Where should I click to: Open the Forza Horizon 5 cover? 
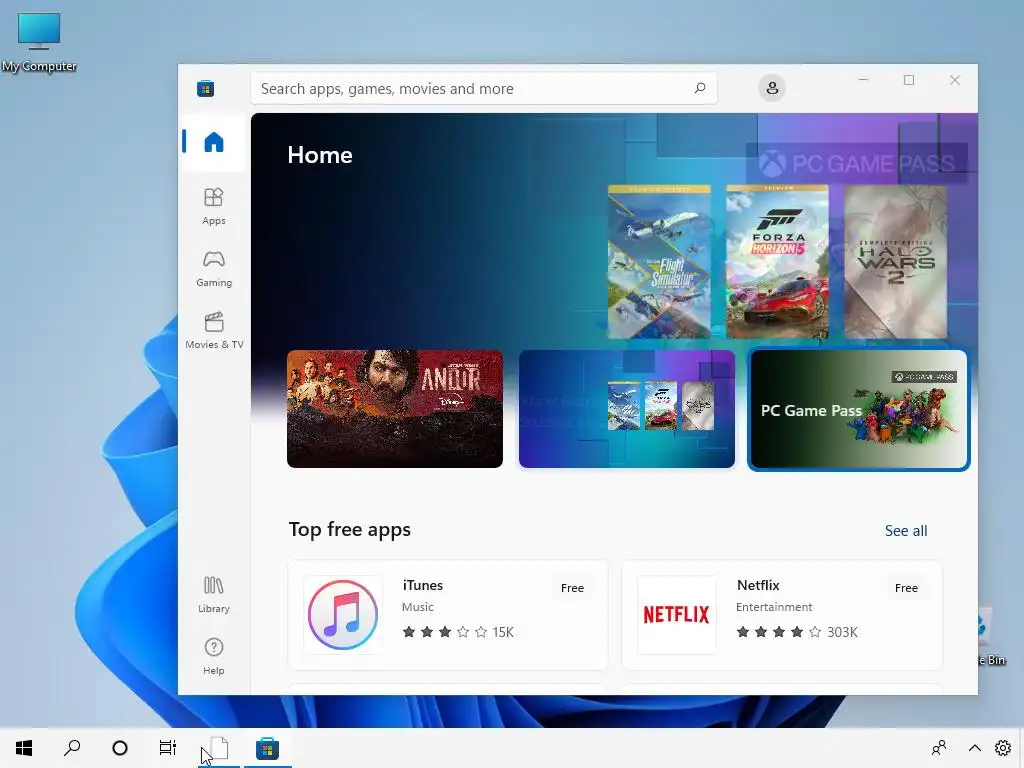(777, 262)
